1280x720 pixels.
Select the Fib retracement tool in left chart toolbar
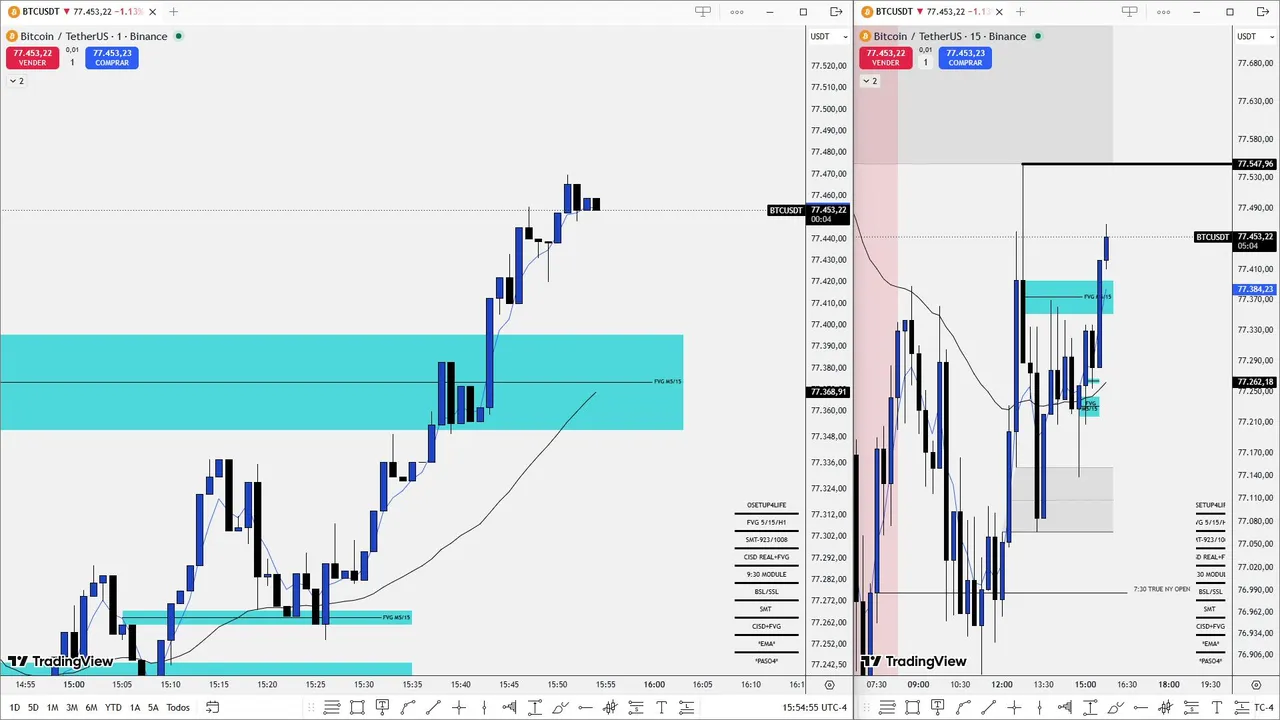[x=332, y=707]
